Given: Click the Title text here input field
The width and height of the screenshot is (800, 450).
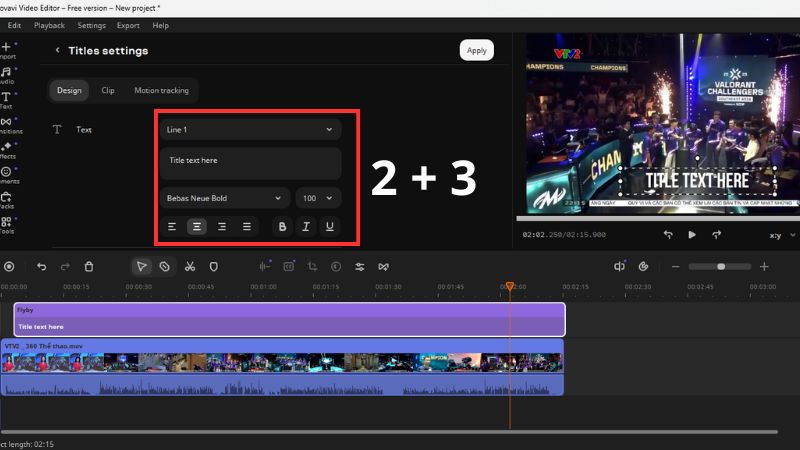Looking at the screenshot, I should tap(250, 160).
